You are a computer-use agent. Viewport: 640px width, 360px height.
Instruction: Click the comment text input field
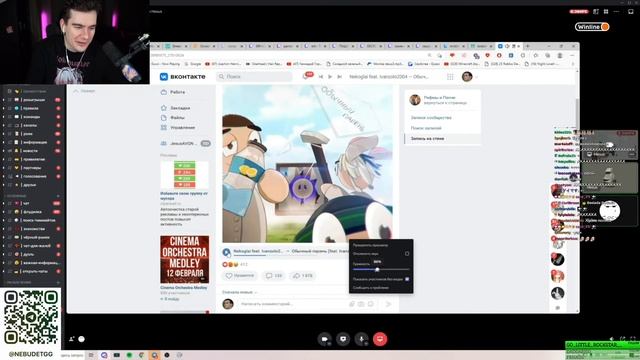tap(292, 304)
